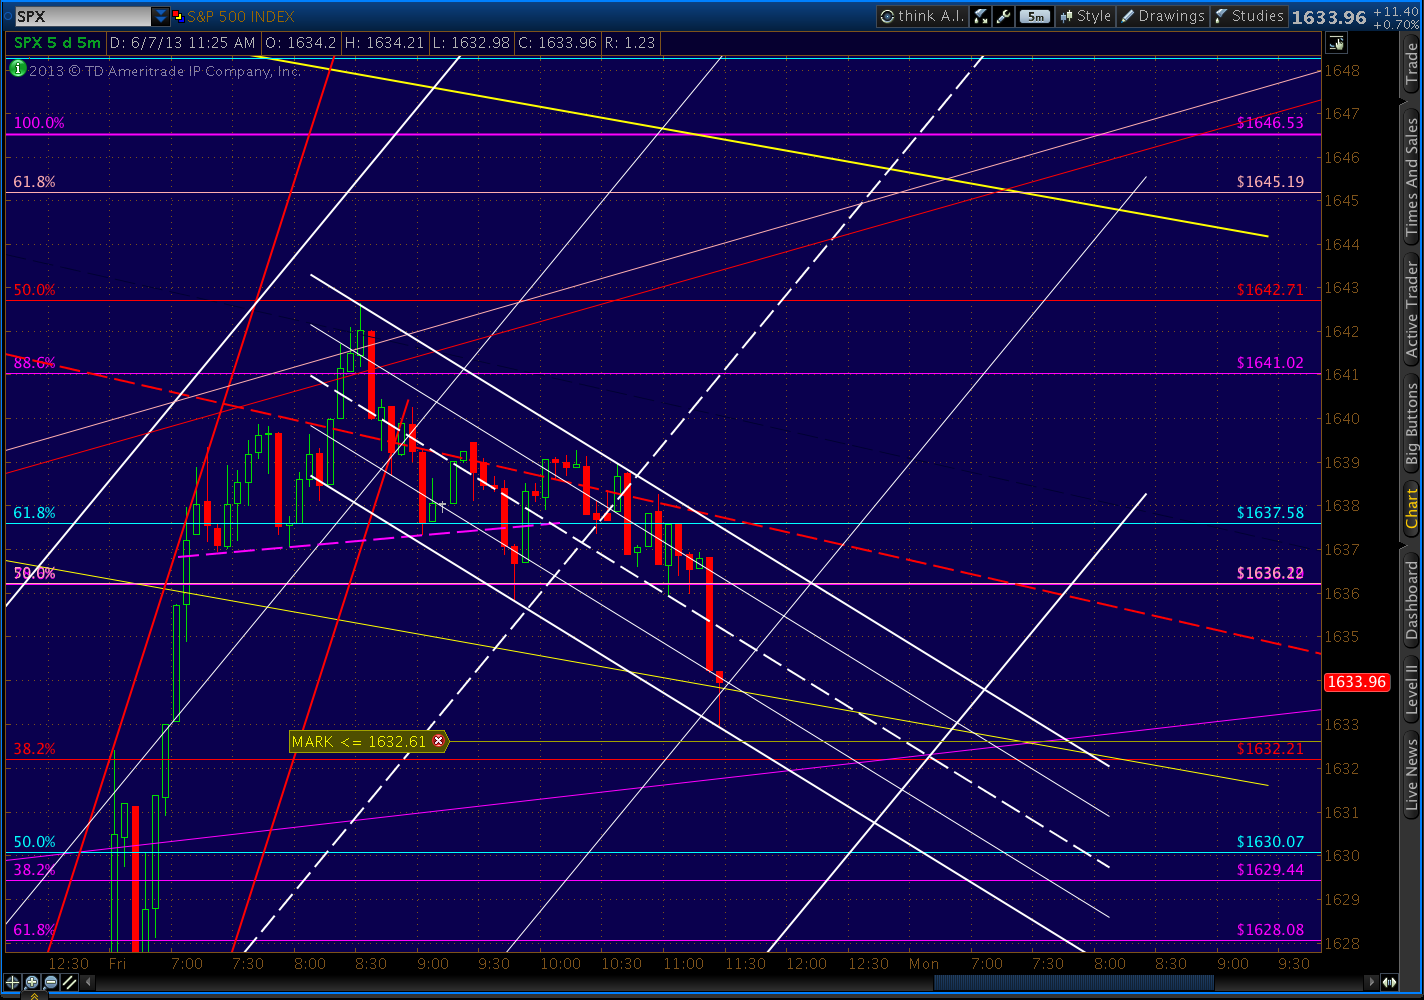Click the last price 1633.96 in header
Image resolution: width=1424 pixels, height=1000 pixels.
pyautogui.click(x=1328, y=17)
